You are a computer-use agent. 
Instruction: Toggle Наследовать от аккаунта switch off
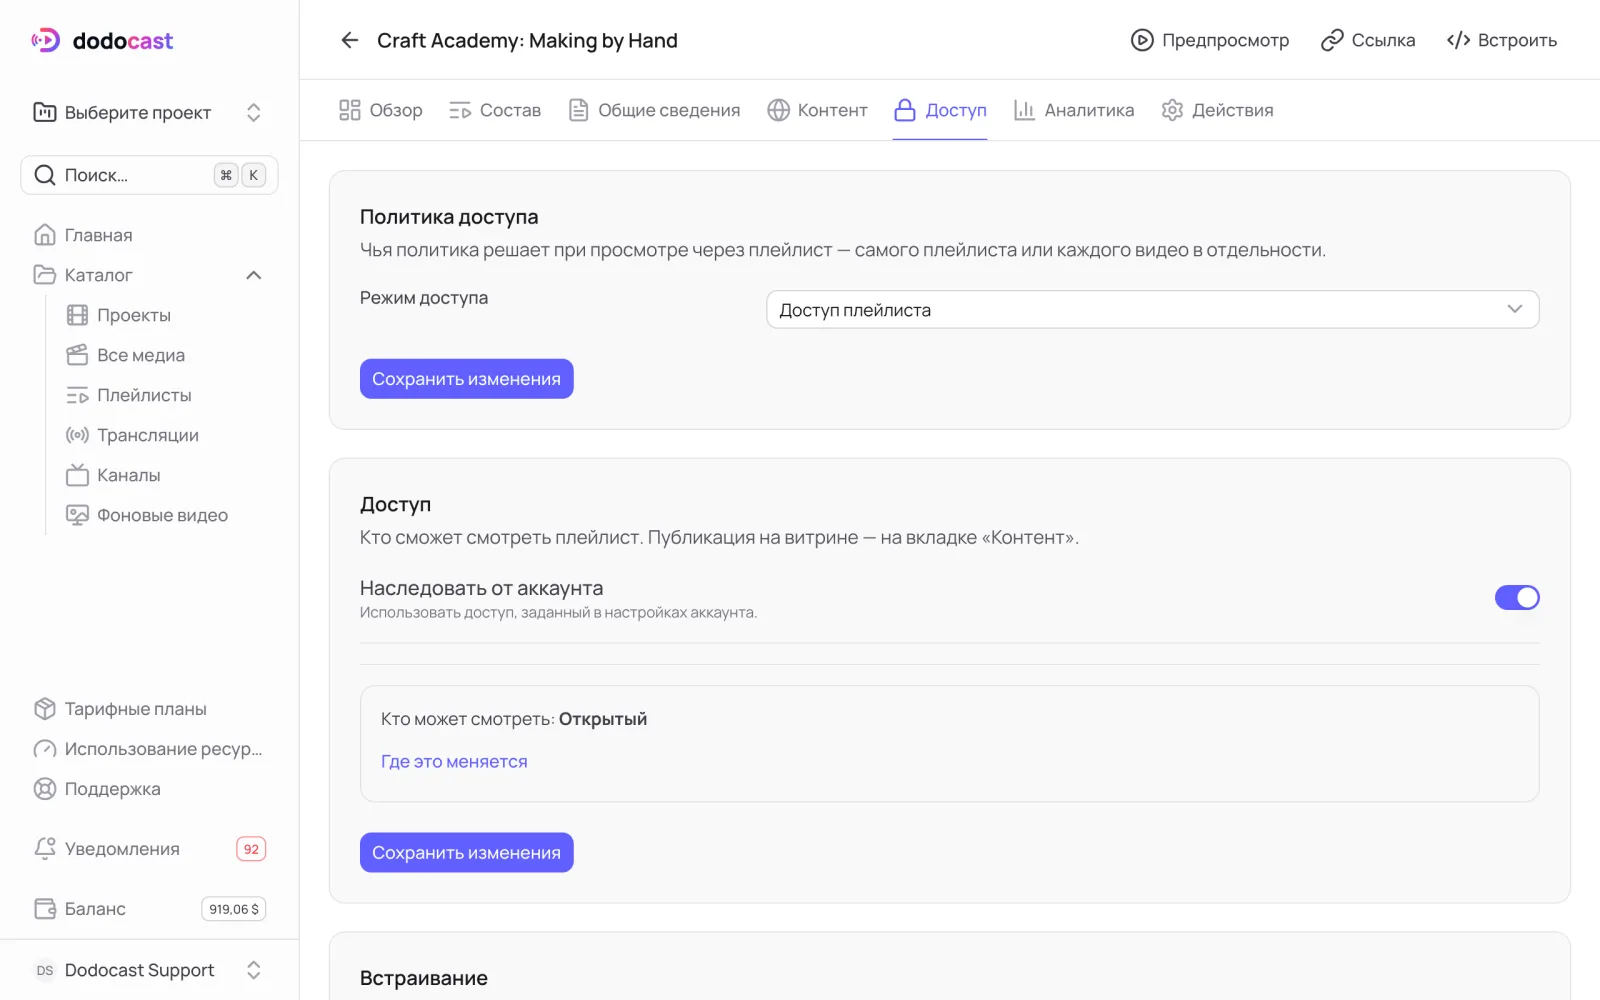click(1517, 597)
